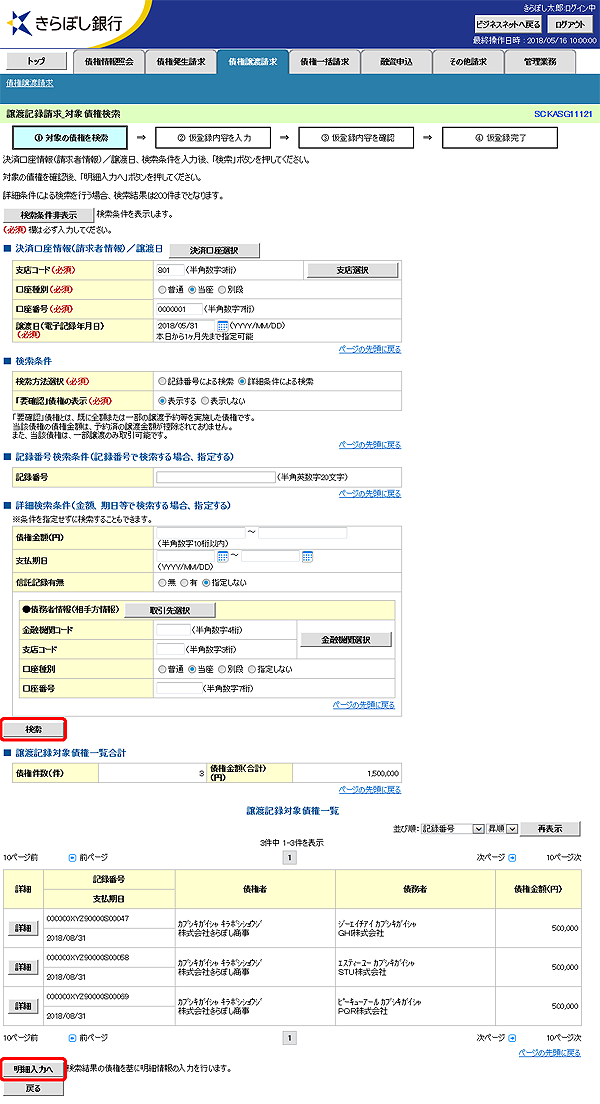This screenshot has width=600, height=1104.
Task: Switch to その他請求 tab
Action: point(468,62)
